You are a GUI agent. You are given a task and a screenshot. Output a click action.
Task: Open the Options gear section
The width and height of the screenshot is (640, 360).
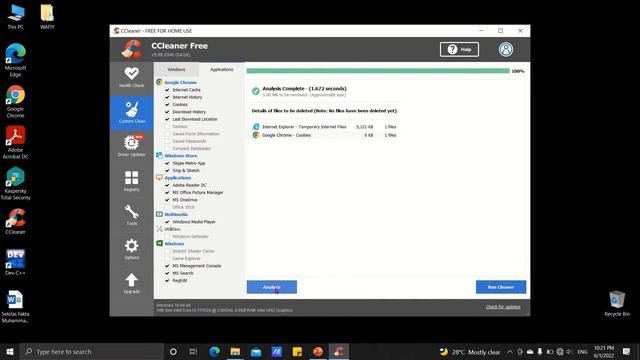(x=131, y=249)
